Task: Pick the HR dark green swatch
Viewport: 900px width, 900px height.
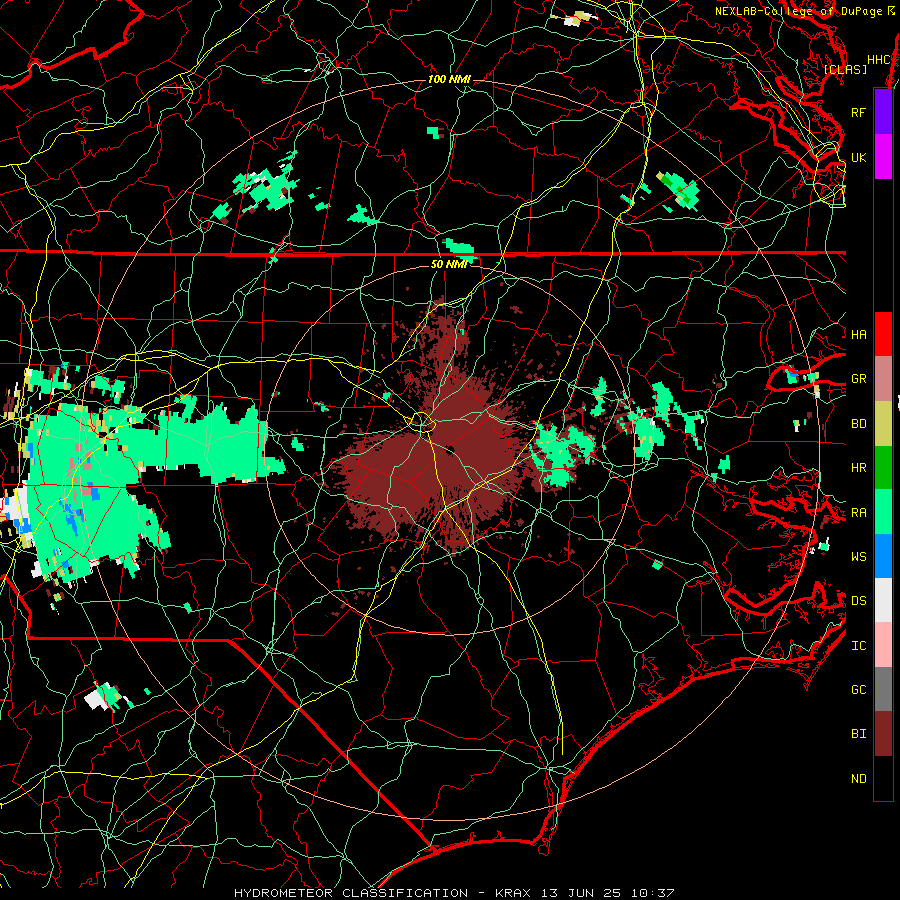Action: tap(883, 468)
